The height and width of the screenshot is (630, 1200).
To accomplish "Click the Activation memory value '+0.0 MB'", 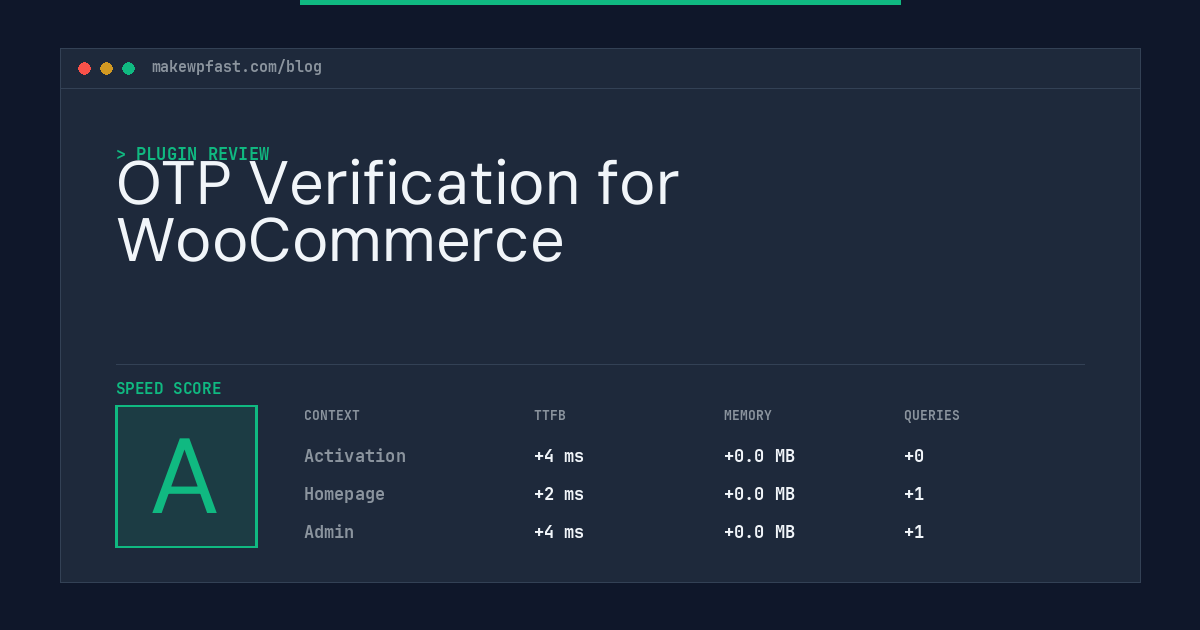I will (759, 456).
